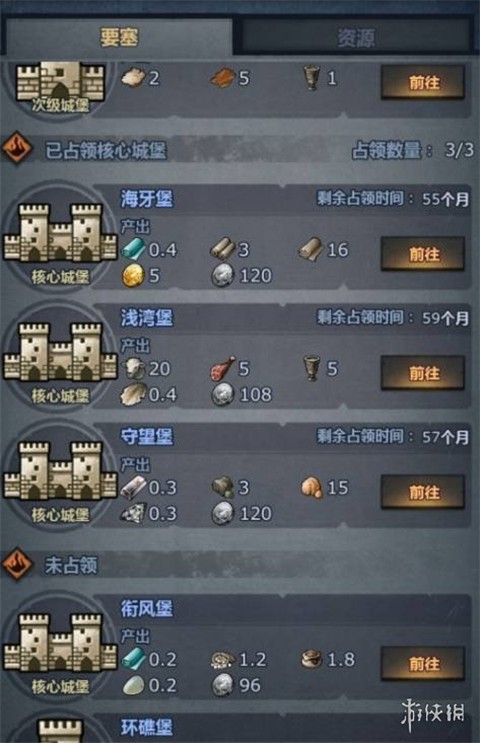
Task: Switch to the 资源 tab
Action: (x=356, y=37)
